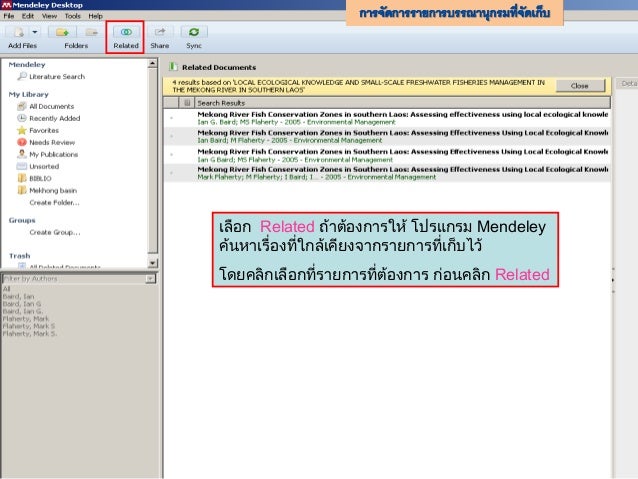This screenshot has height=479, width=638.
Task: Click the BIBLIO folder icon
Action: pos(22,178)
